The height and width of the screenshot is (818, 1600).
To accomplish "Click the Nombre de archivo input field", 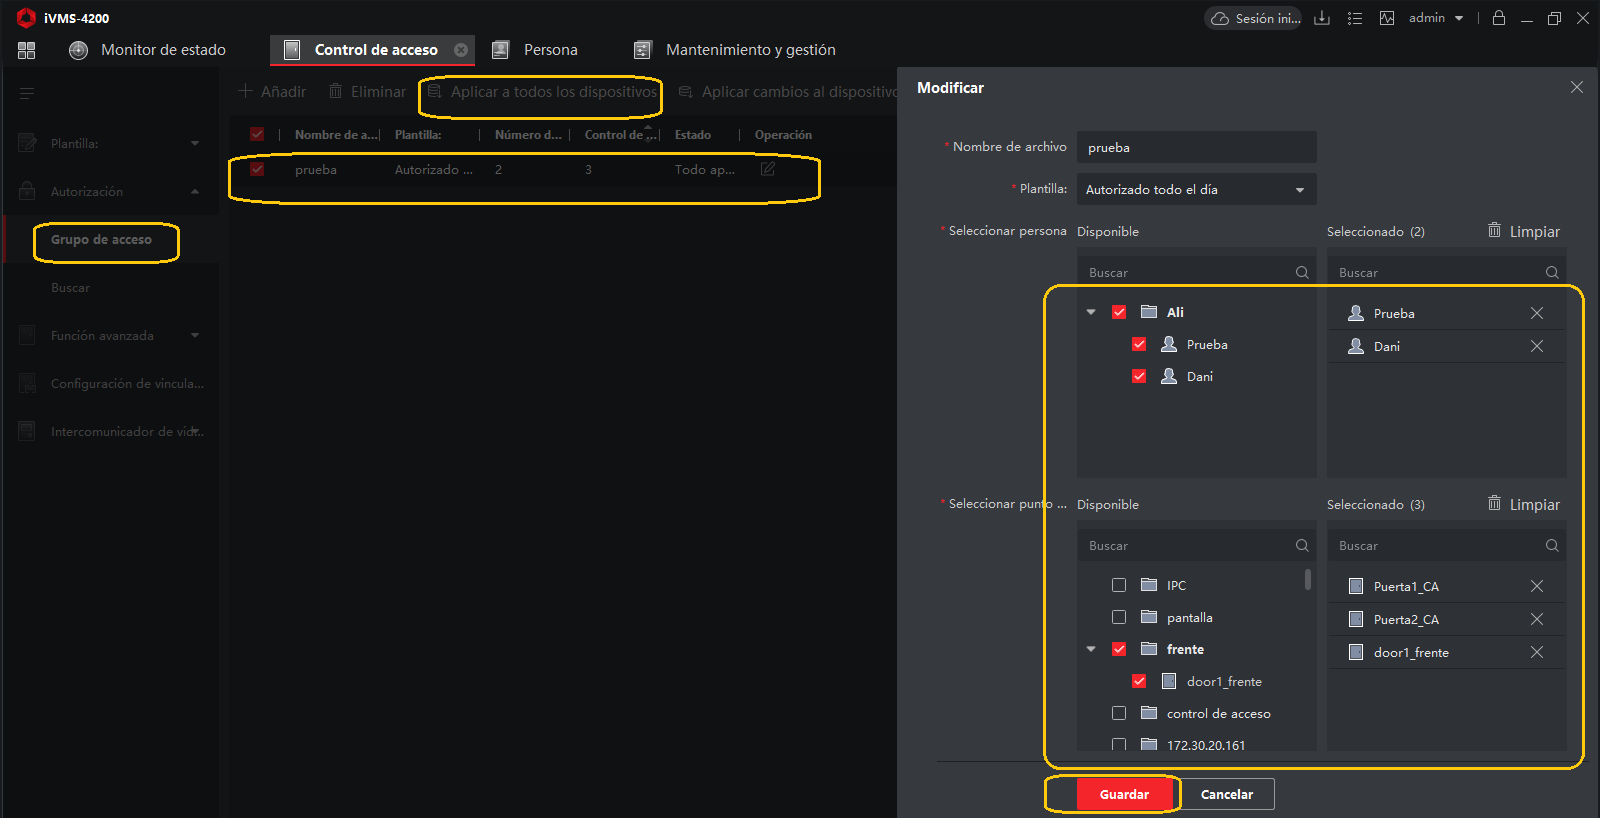I will [1196, 147].
